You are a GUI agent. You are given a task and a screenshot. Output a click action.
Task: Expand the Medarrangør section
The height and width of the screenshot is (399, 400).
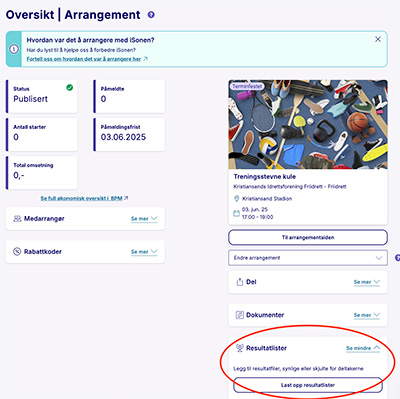pos(144,219)
